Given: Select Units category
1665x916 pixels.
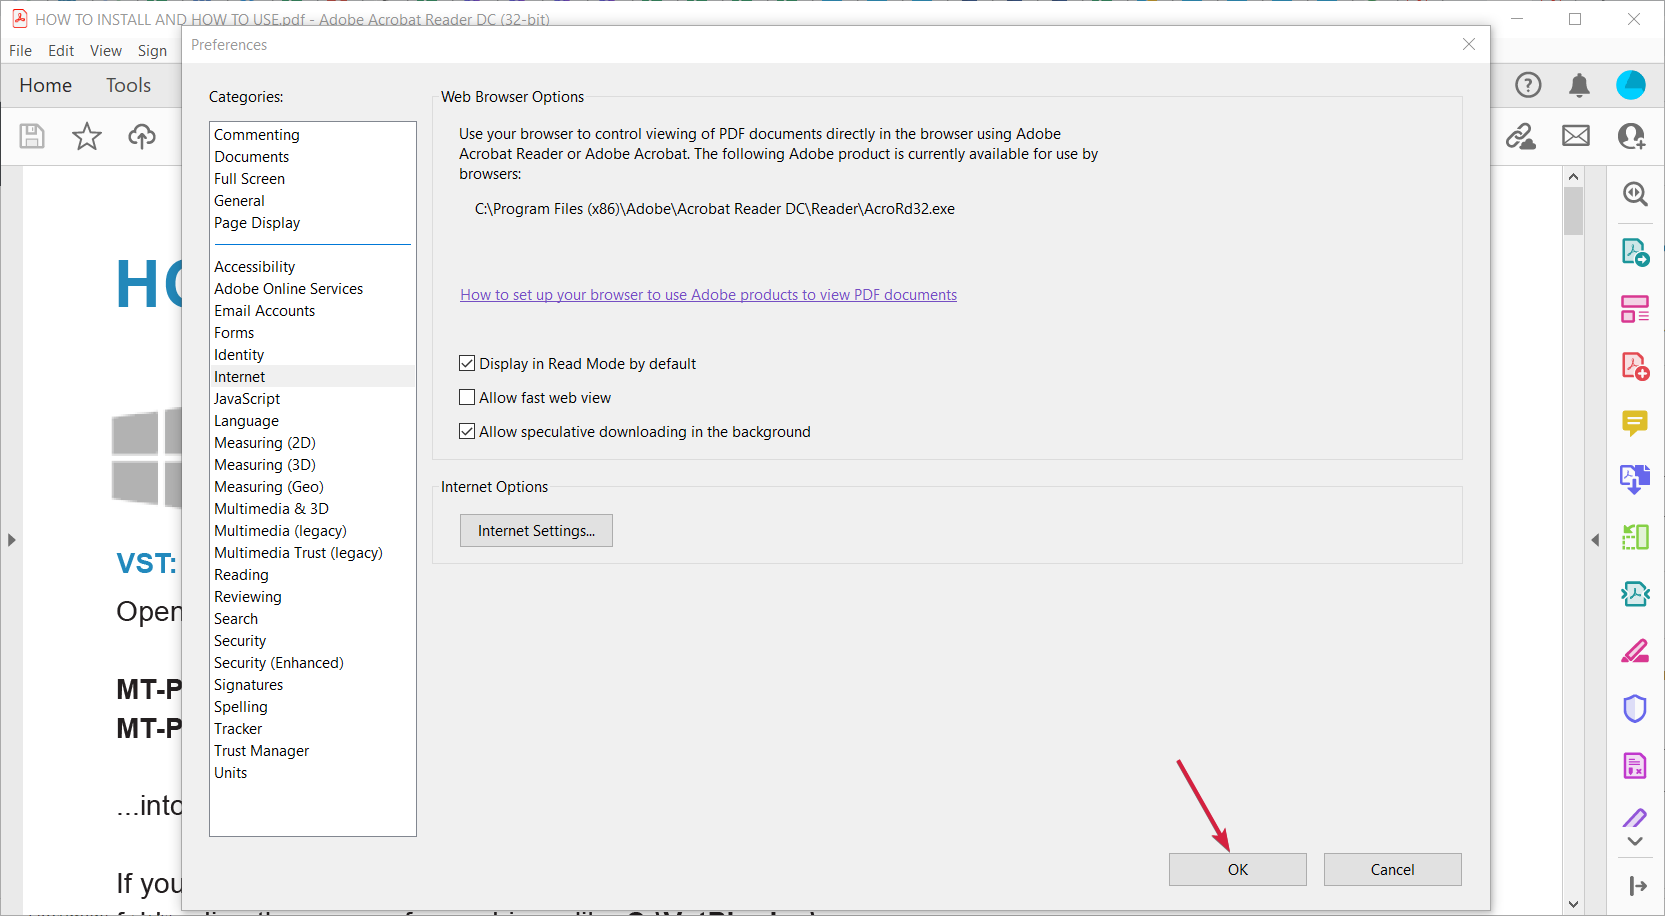Looking at the screenshot, I should tap(230, 773).
